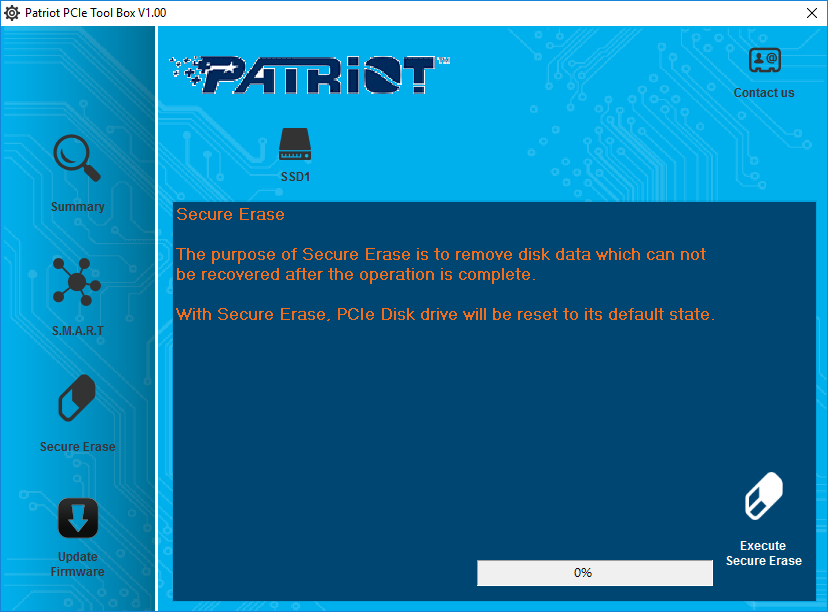
Task: Click the text about removing disk data
Action: pyautogui.click(x=441, y=264)
